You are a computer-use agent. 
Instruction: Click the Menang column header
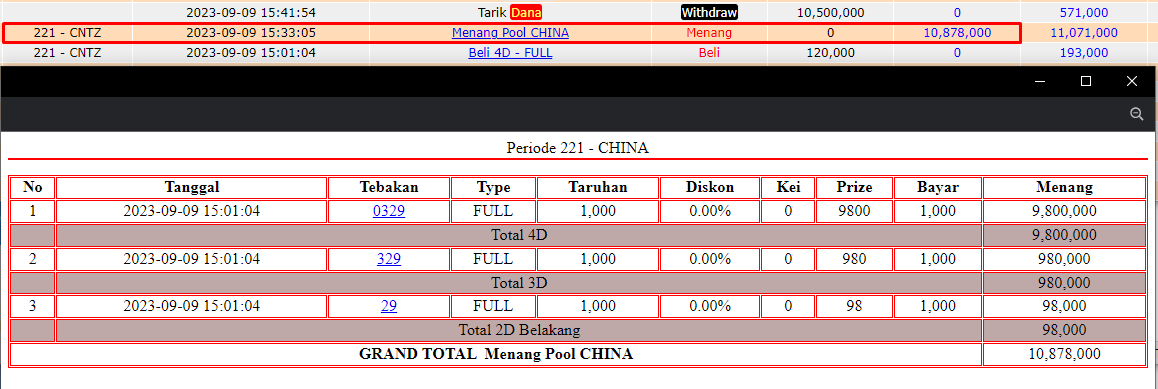point(1064,187)
